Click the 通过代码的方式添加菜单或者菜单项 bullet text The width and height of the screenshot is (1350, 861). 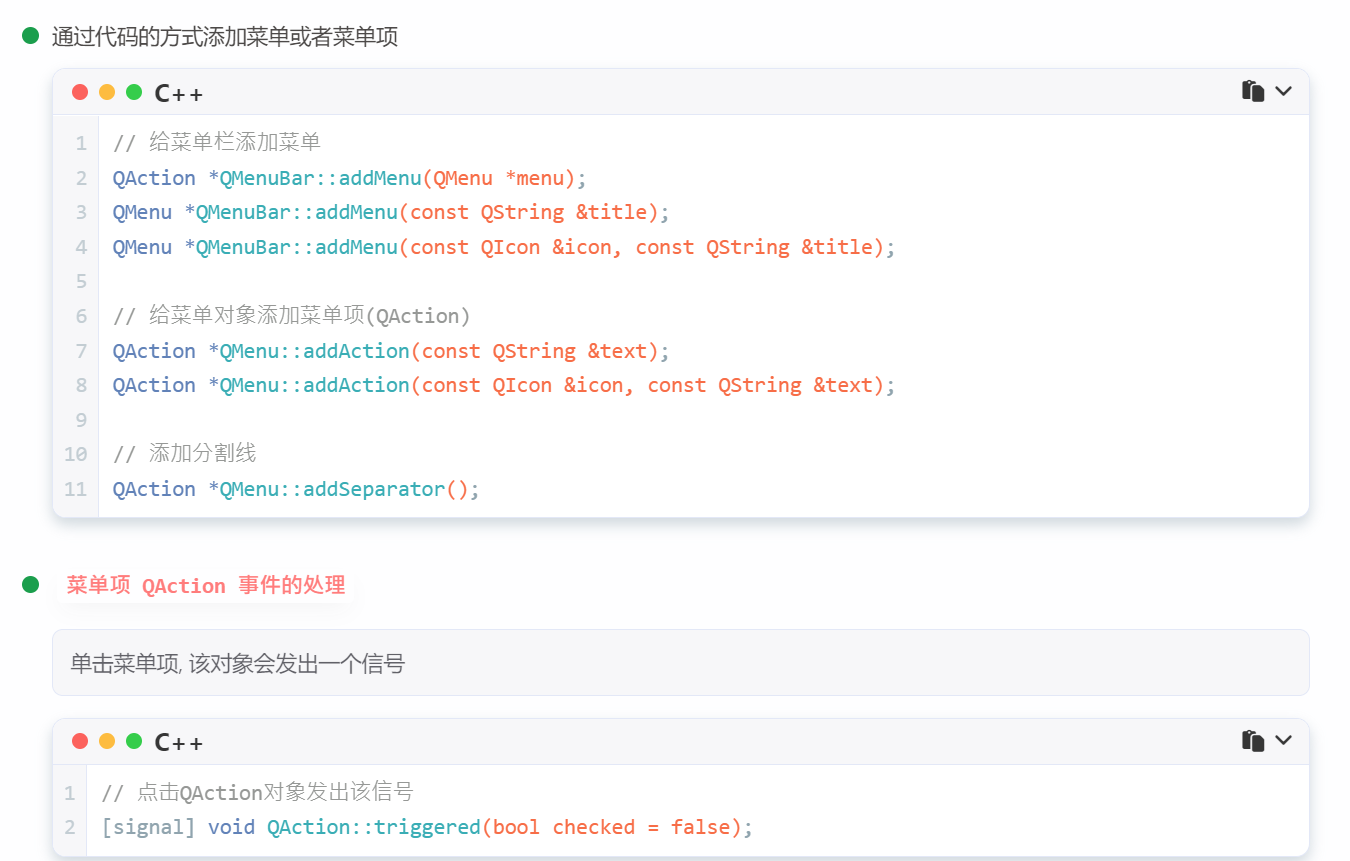(x=225, y=37)
